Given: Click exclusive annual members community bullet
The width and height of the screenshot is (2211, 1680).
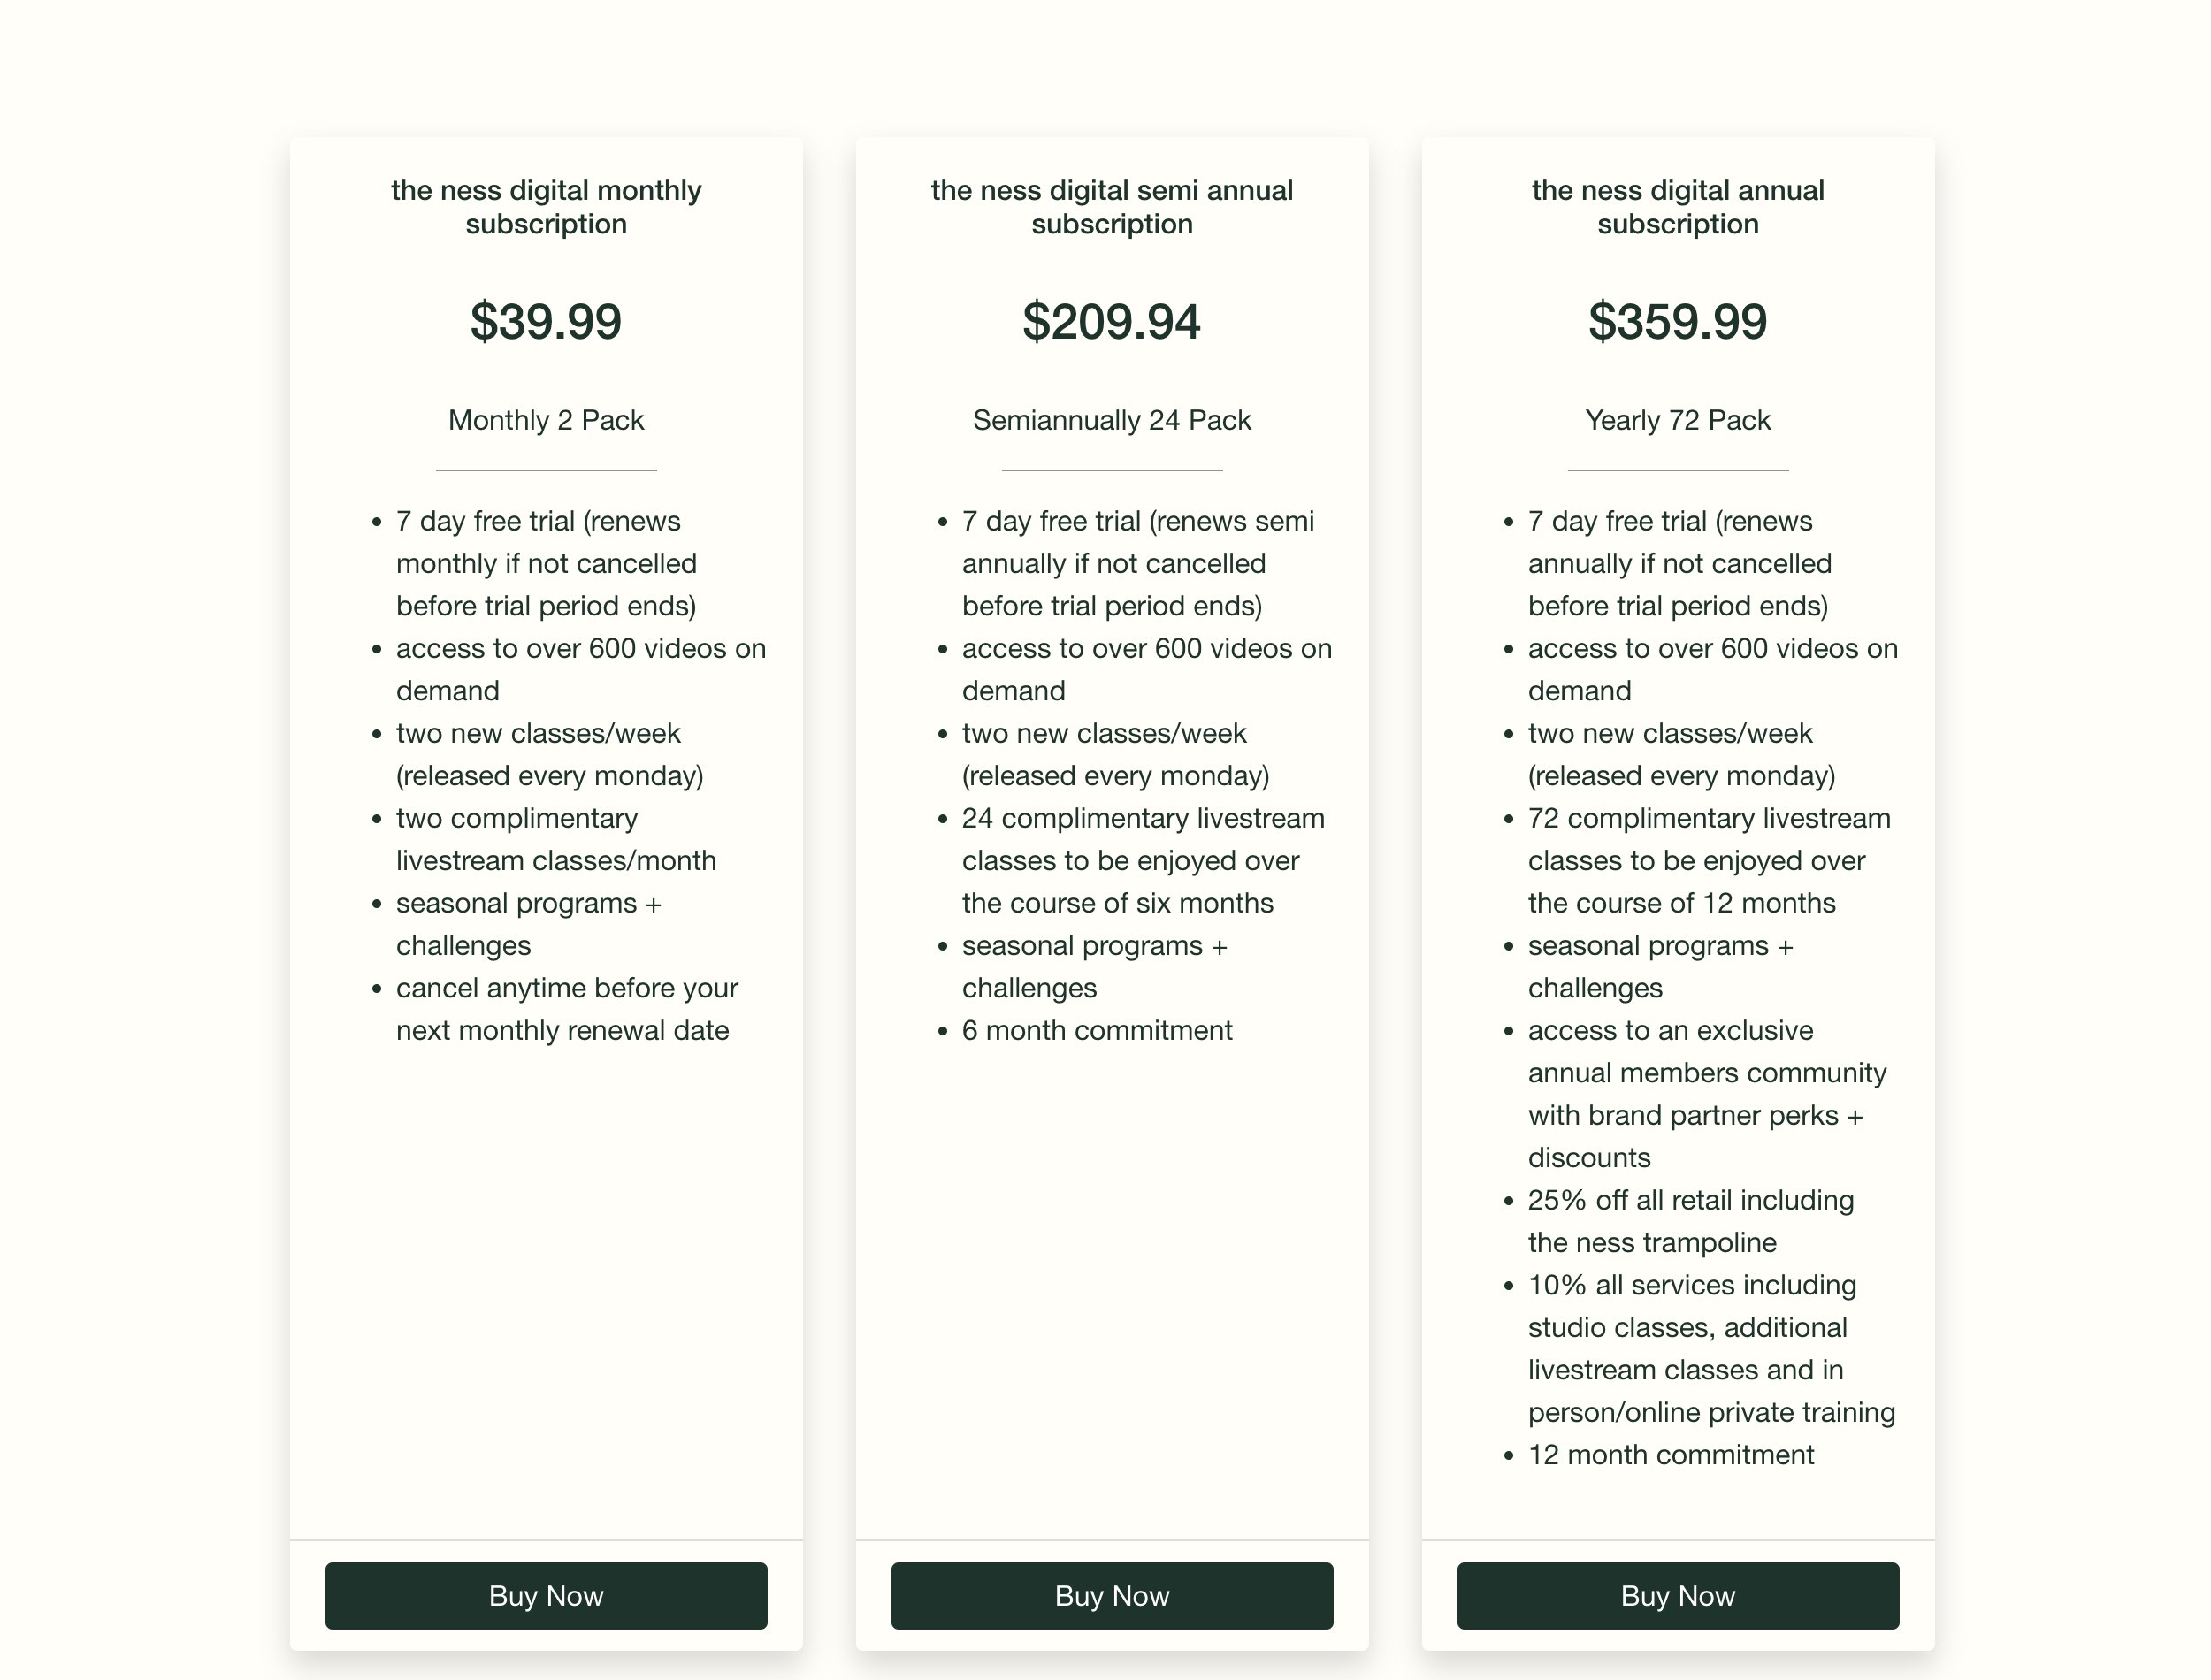Looking at the screenshot, I should click(x=1707, y=1094).
